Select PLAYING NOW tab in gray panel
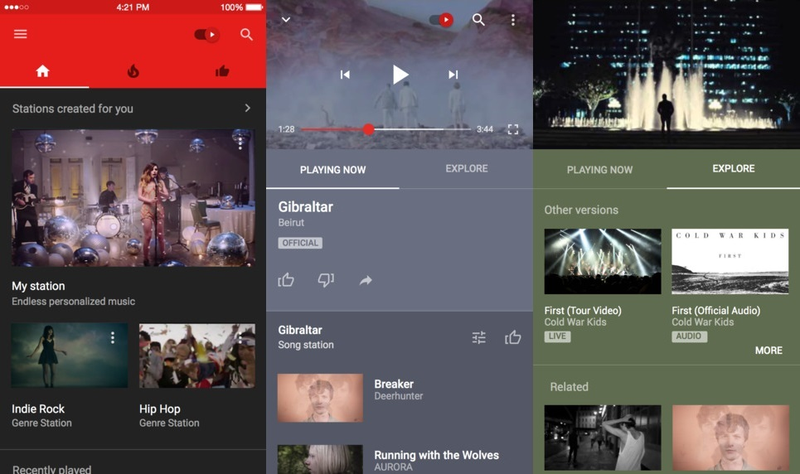 click(333, 170)
